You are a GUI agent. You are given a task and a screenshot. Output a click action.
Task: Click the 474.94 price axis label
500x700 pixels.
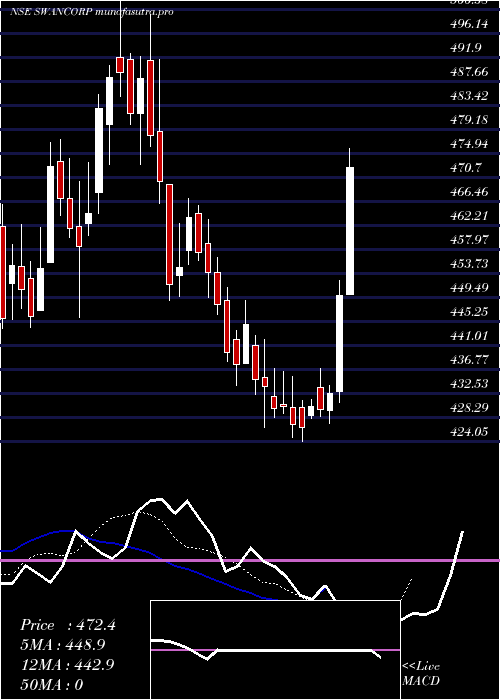469,144
